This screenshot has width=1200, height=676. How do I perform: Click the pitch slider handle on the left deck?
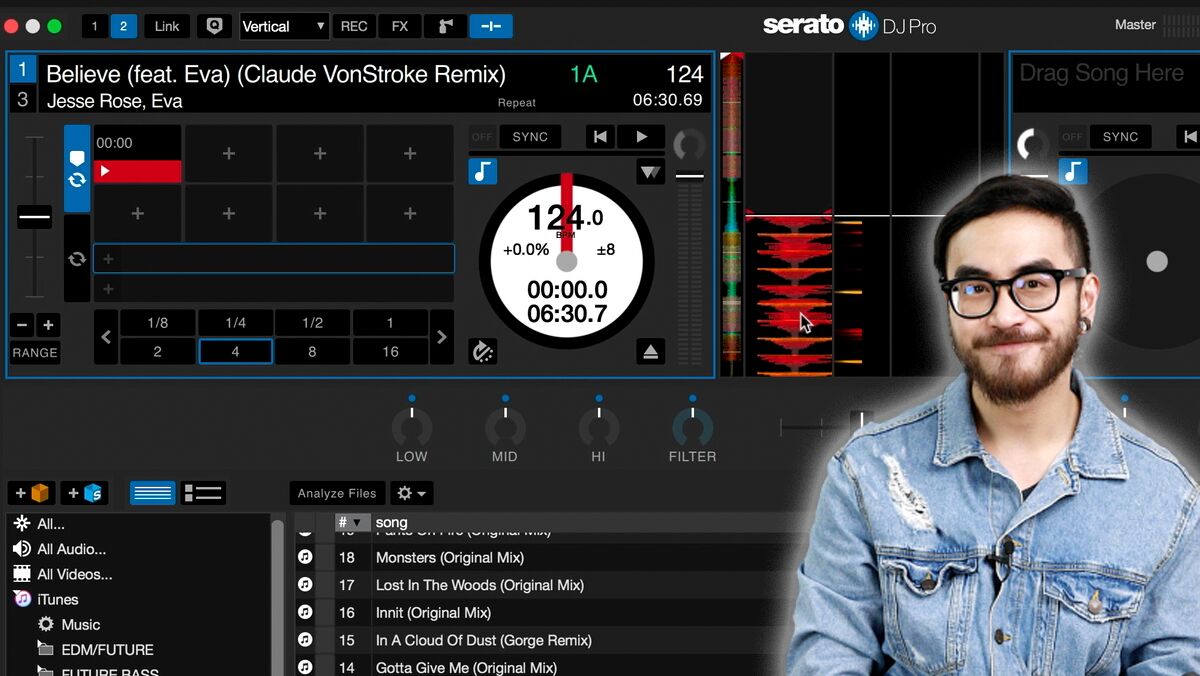(x=34, y=217)
